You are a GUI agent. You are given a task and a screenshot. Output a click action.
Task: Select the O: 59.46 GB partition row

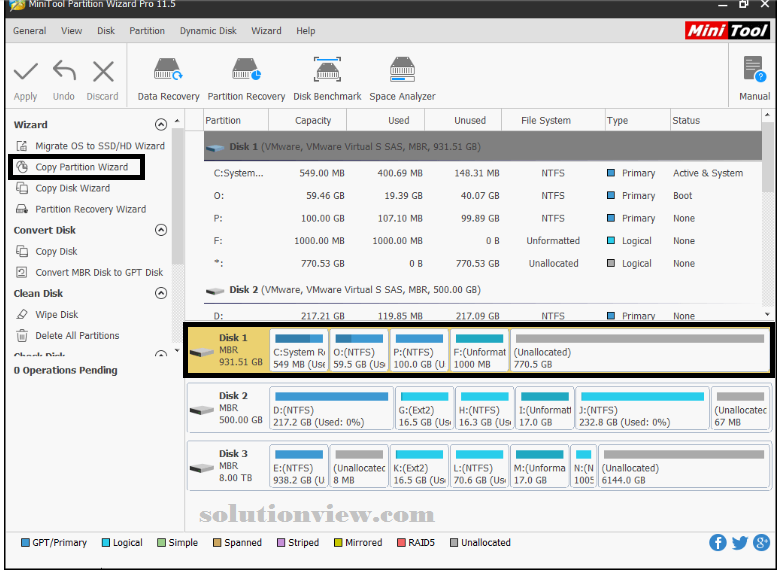click(483, 196)
